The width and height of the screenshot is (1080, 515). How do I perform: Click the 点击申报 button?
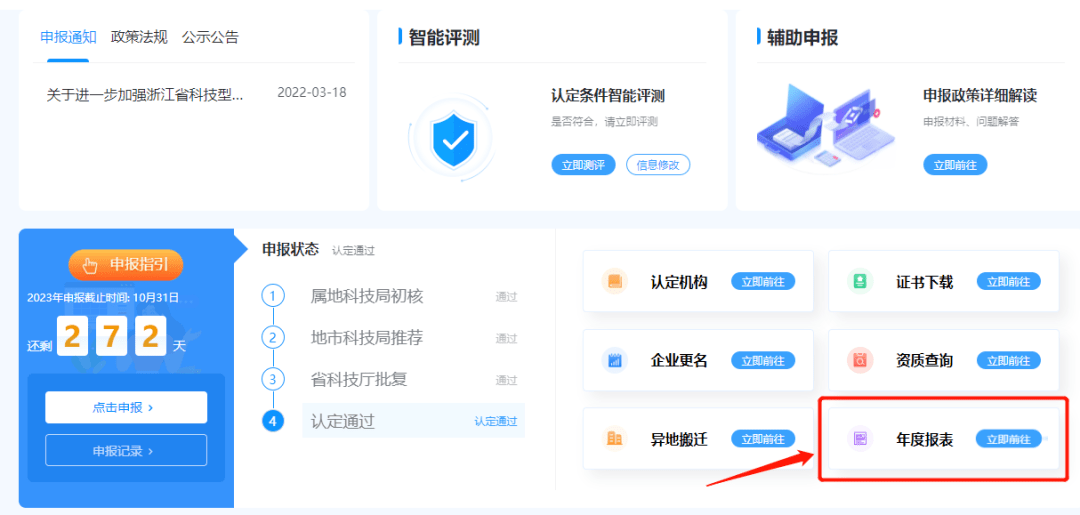(x=126, y=408)
